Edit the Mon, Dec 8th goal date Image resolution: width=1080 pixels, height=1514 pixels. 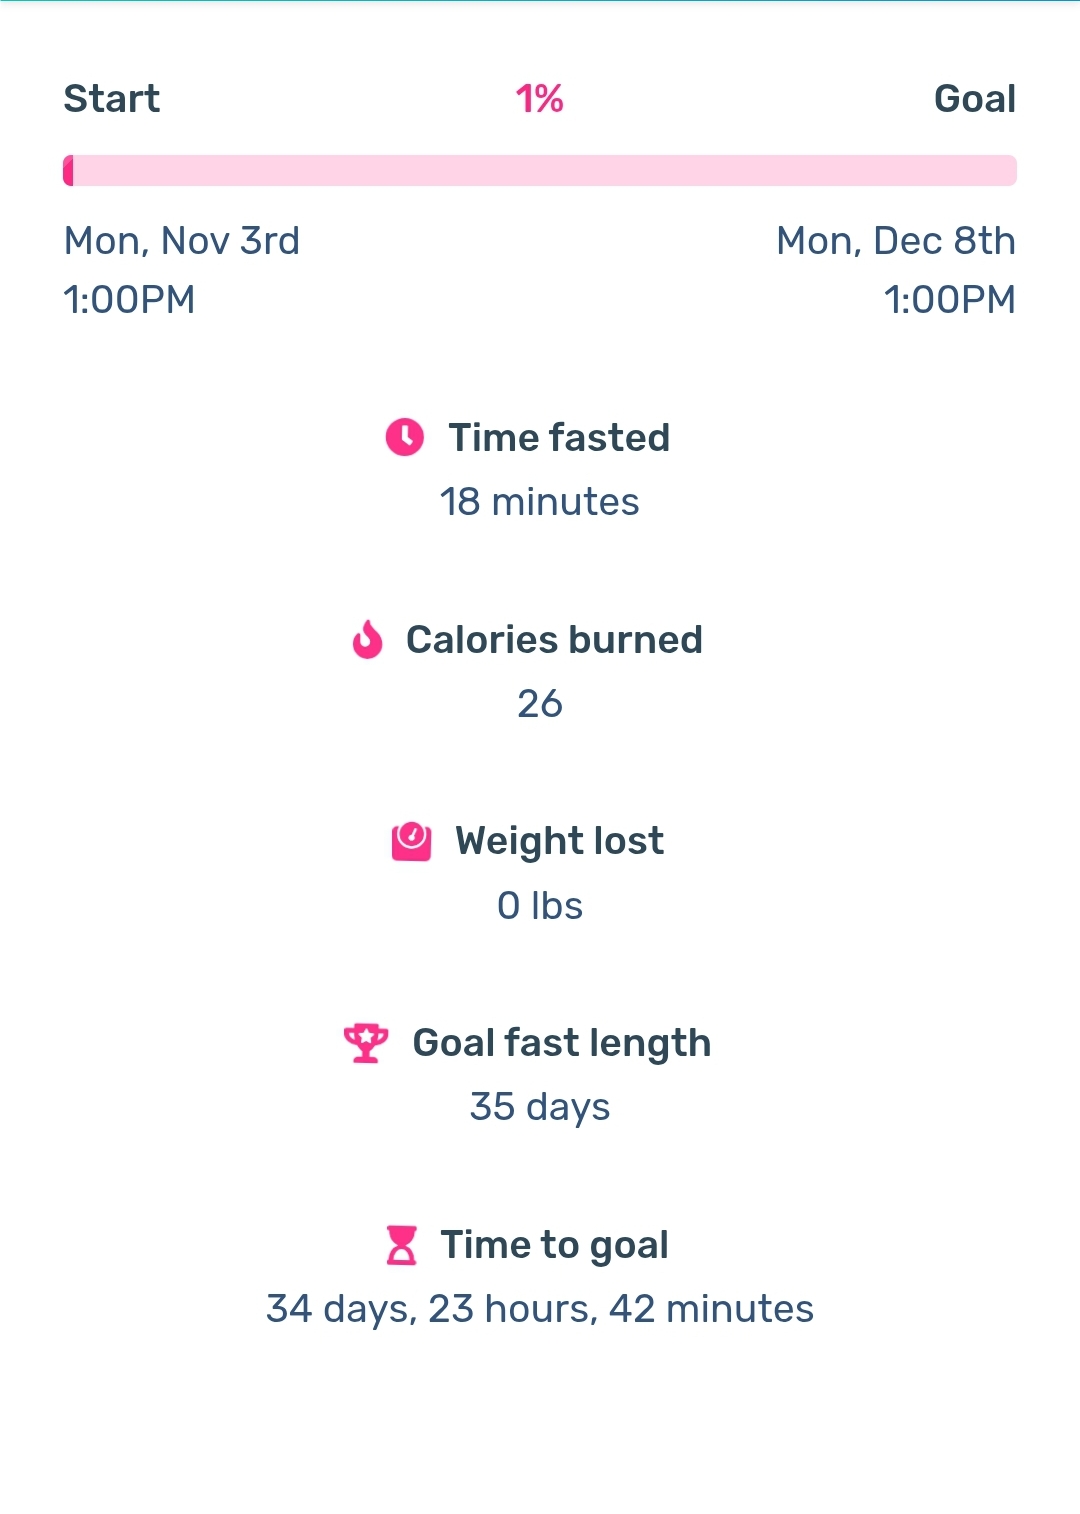point(895,241)
